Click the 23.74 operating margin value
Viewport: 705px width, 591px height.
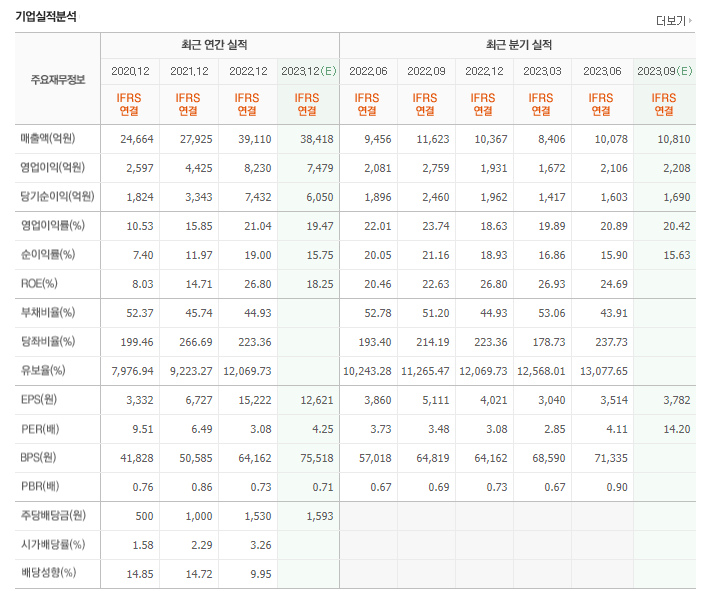point(436,226)
